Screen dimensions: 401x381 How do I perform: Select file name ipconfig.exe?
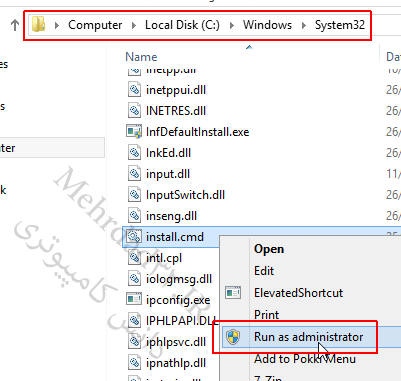coord(178,300)
